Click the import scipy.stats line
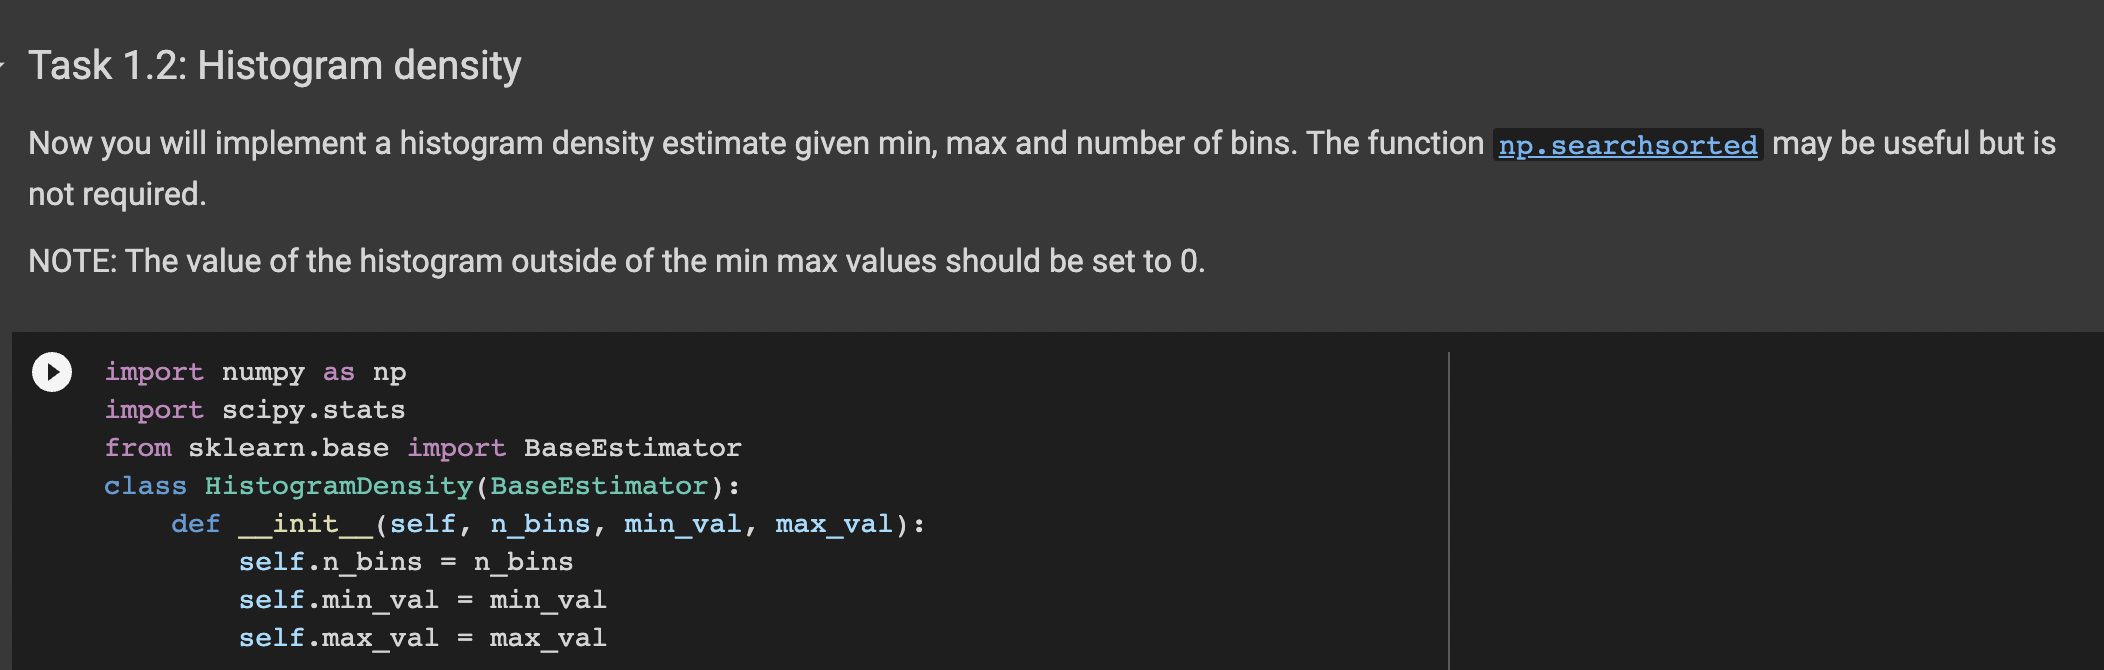Image resolution: width=2104 pixels, height=670 pixels. coord(255,409)
